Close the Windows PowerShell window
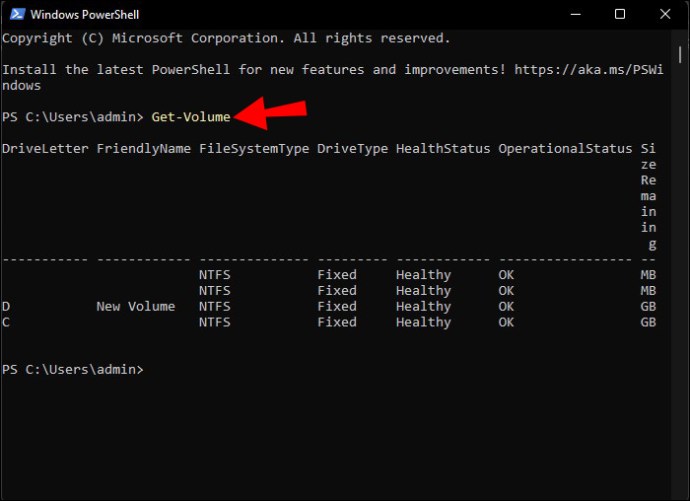This screenshot has width=690, height=501. click(x=663, y=14)
